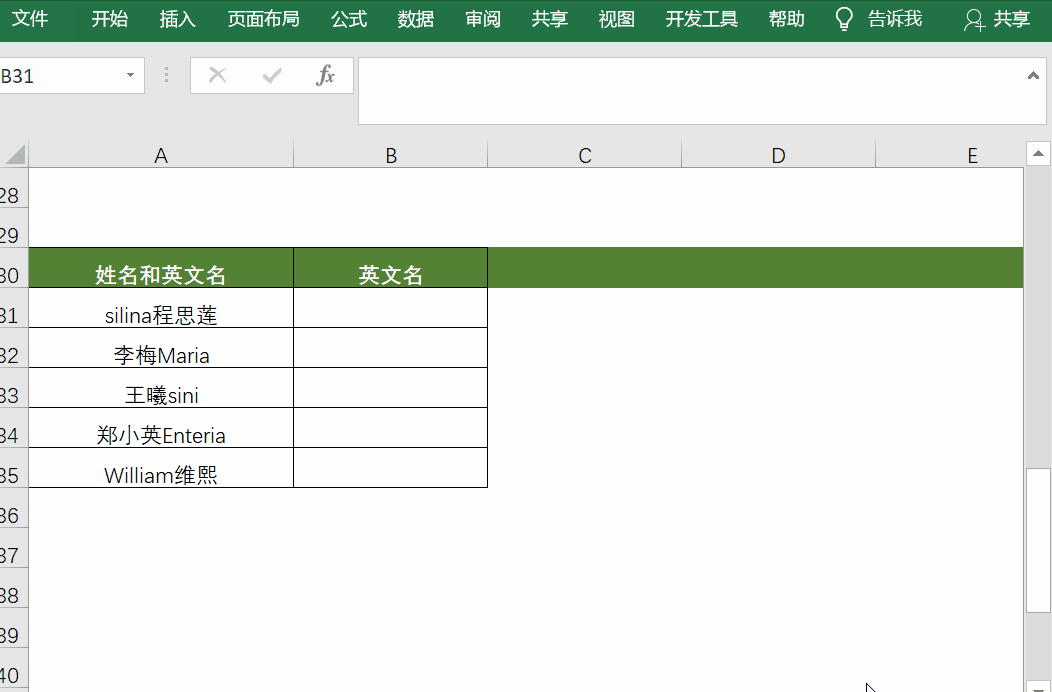Cancel cell entry with the X icon
Viewport: 1052px width, 692px height.
point(218,75)
